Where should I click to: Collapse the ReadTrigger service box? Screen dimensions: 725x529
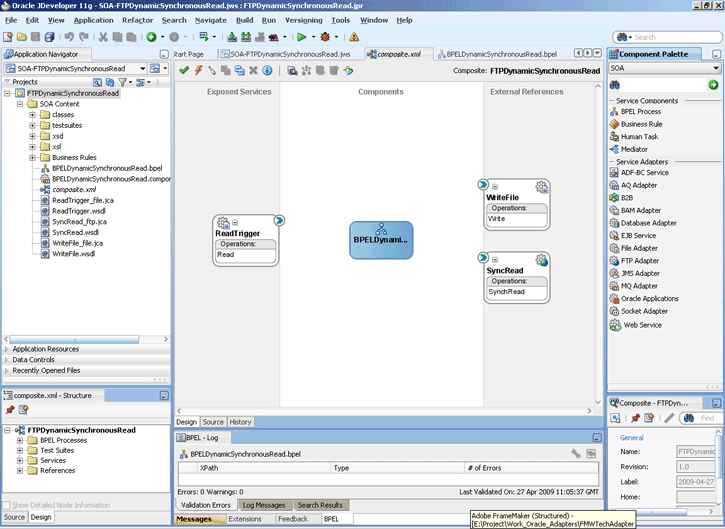(236, 222)
